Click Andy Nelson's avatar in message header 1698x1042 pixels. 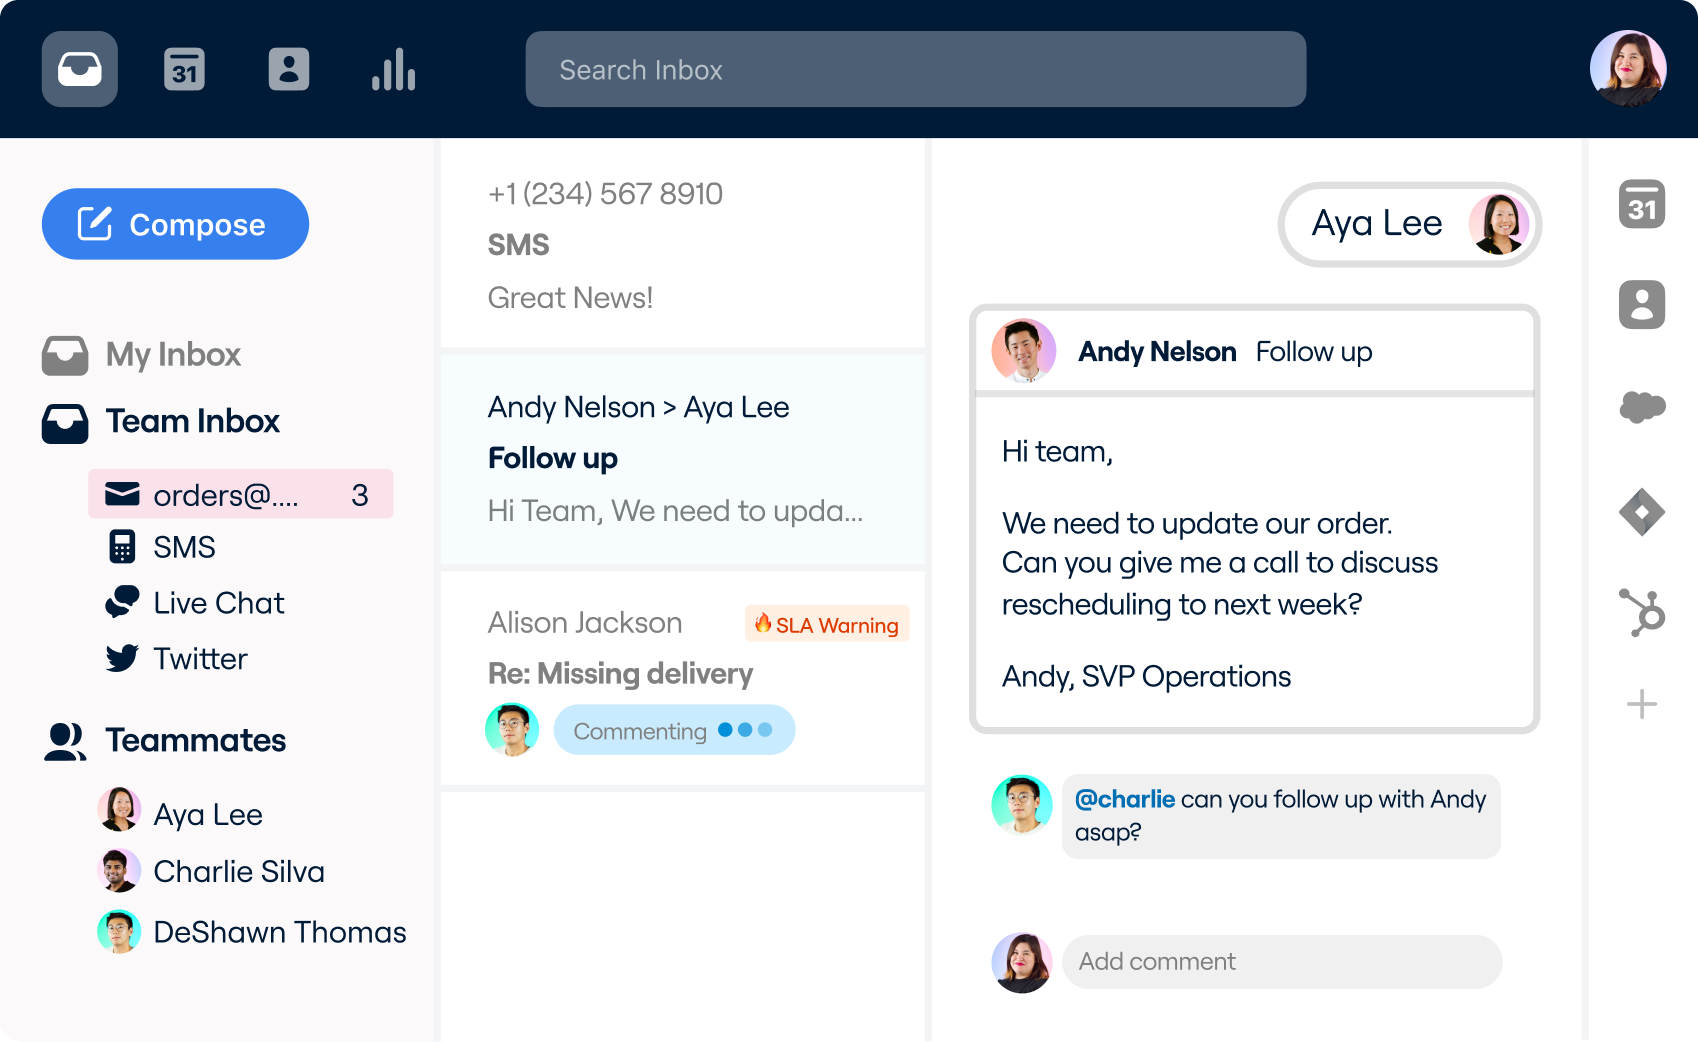pos(1024,351)
